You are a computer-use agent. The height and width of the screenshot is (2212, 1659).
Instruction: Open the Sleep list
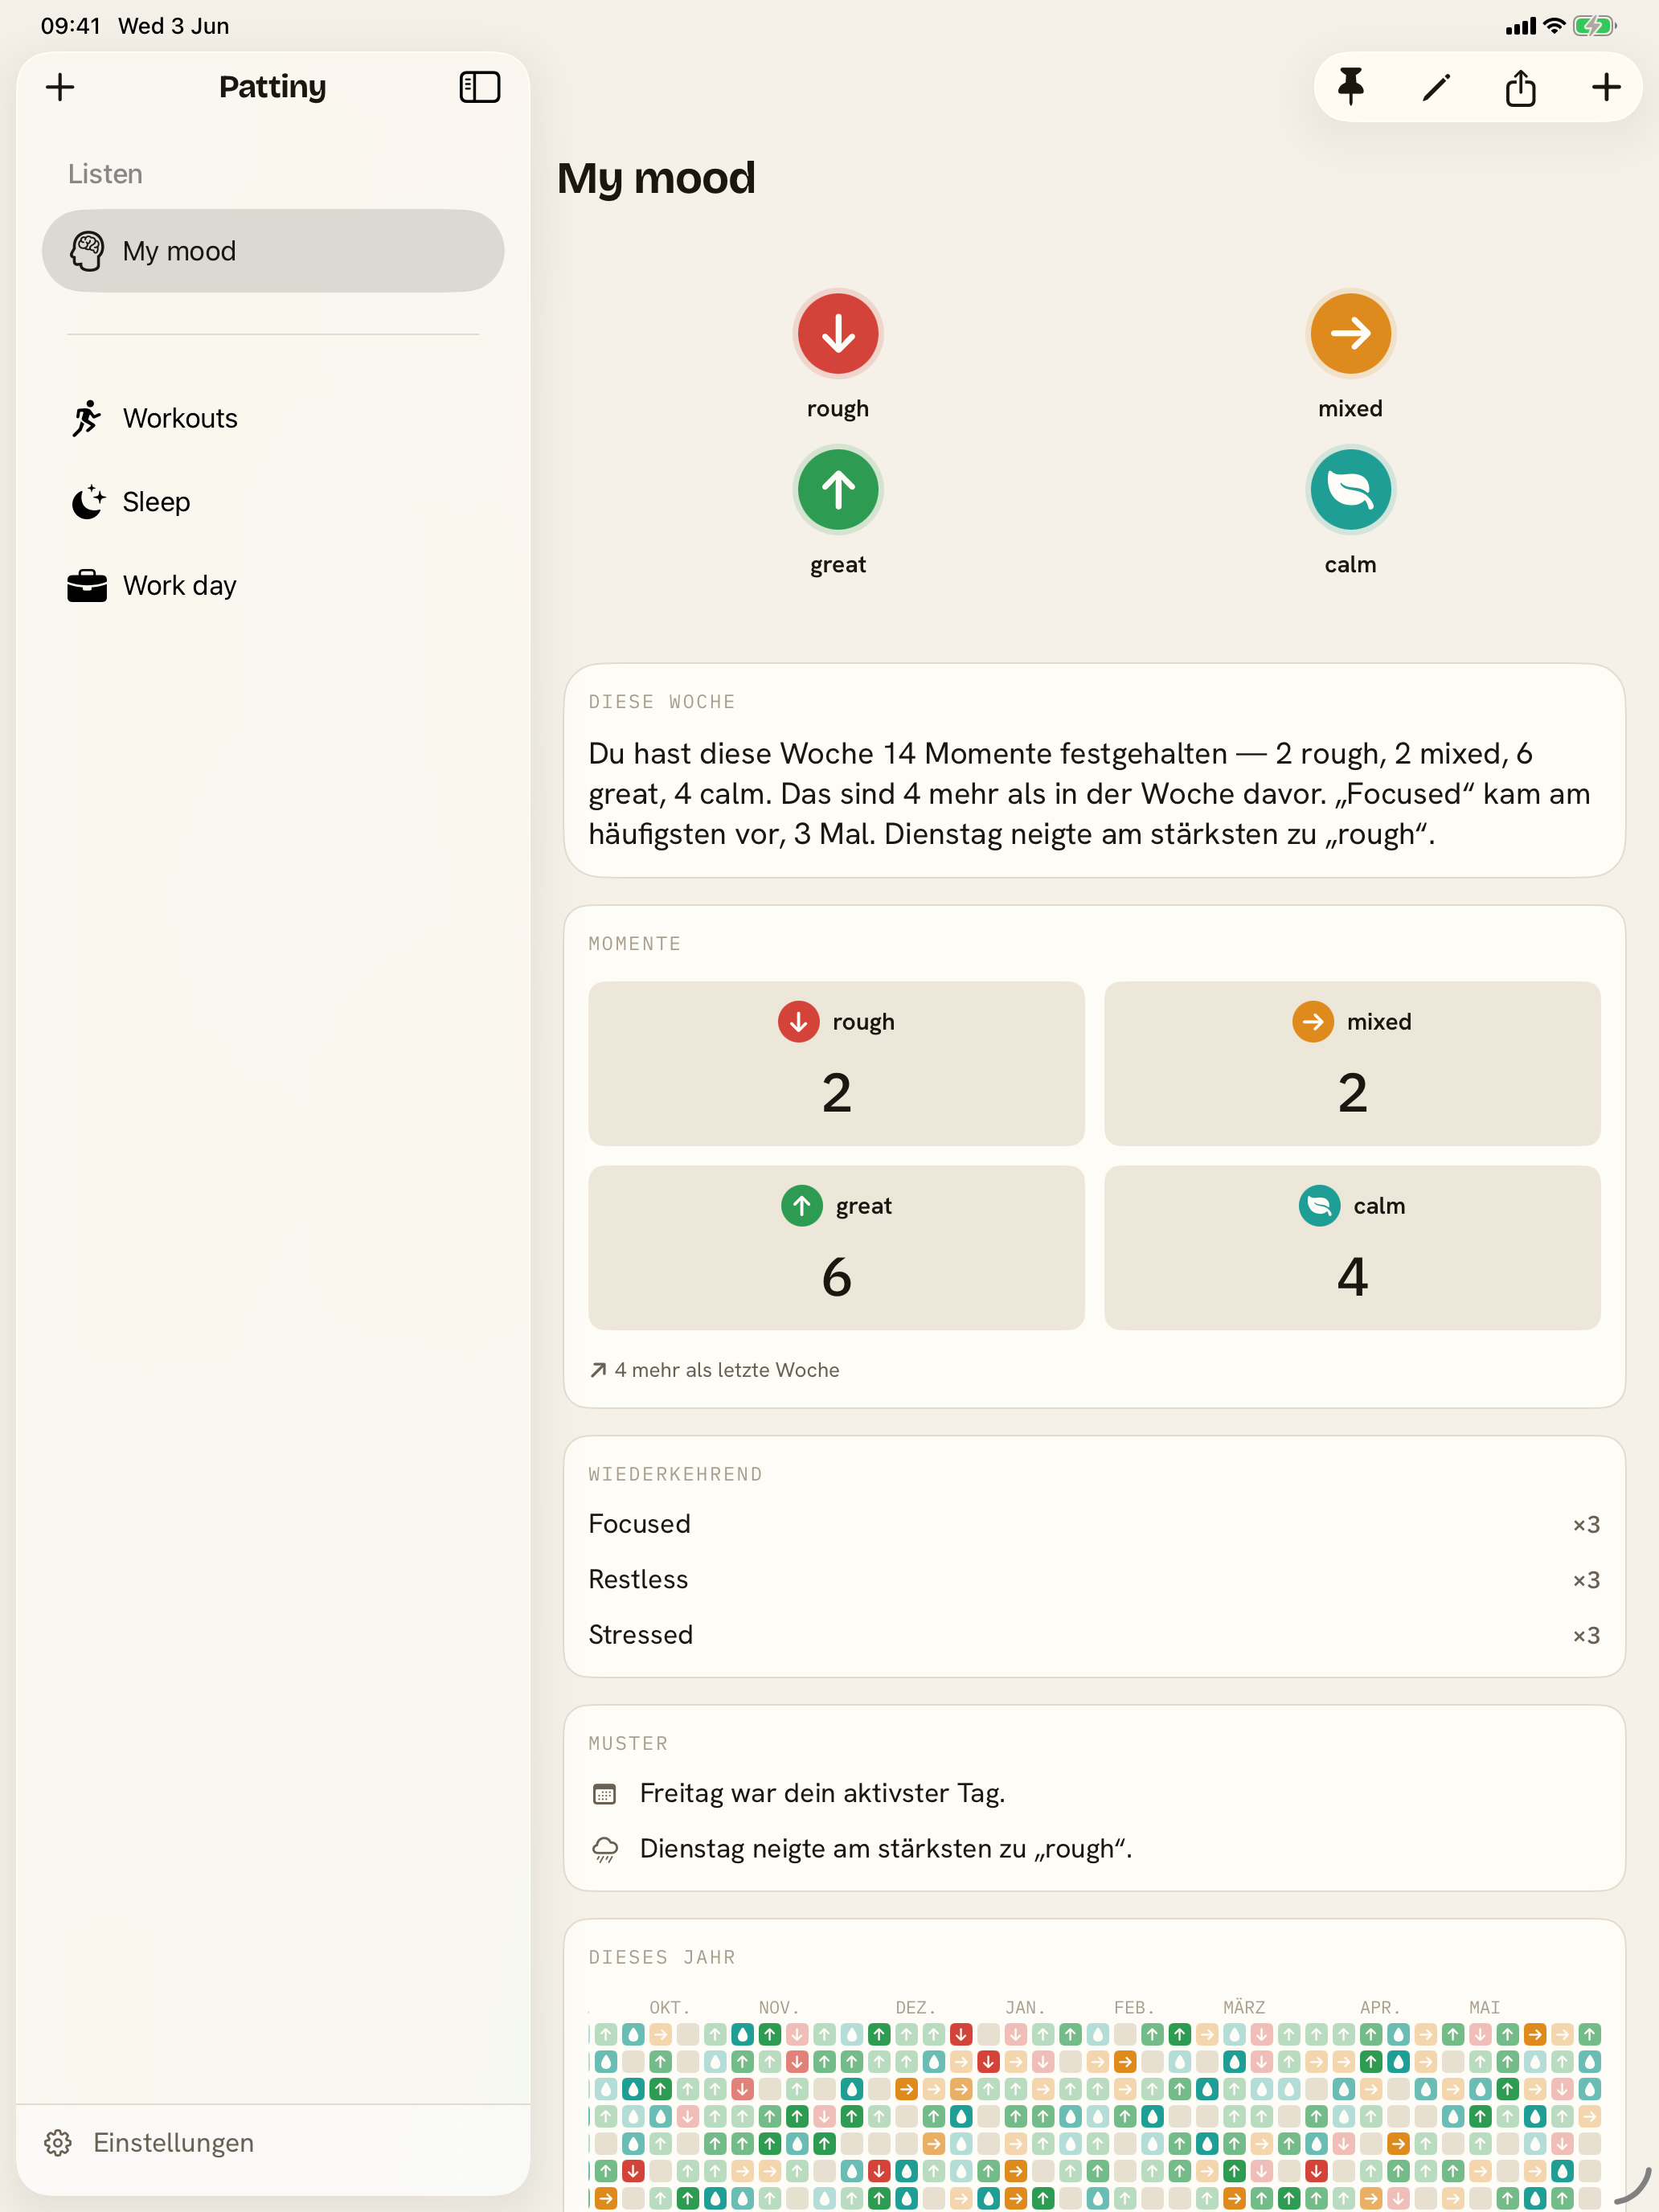(x=273, y=502)
